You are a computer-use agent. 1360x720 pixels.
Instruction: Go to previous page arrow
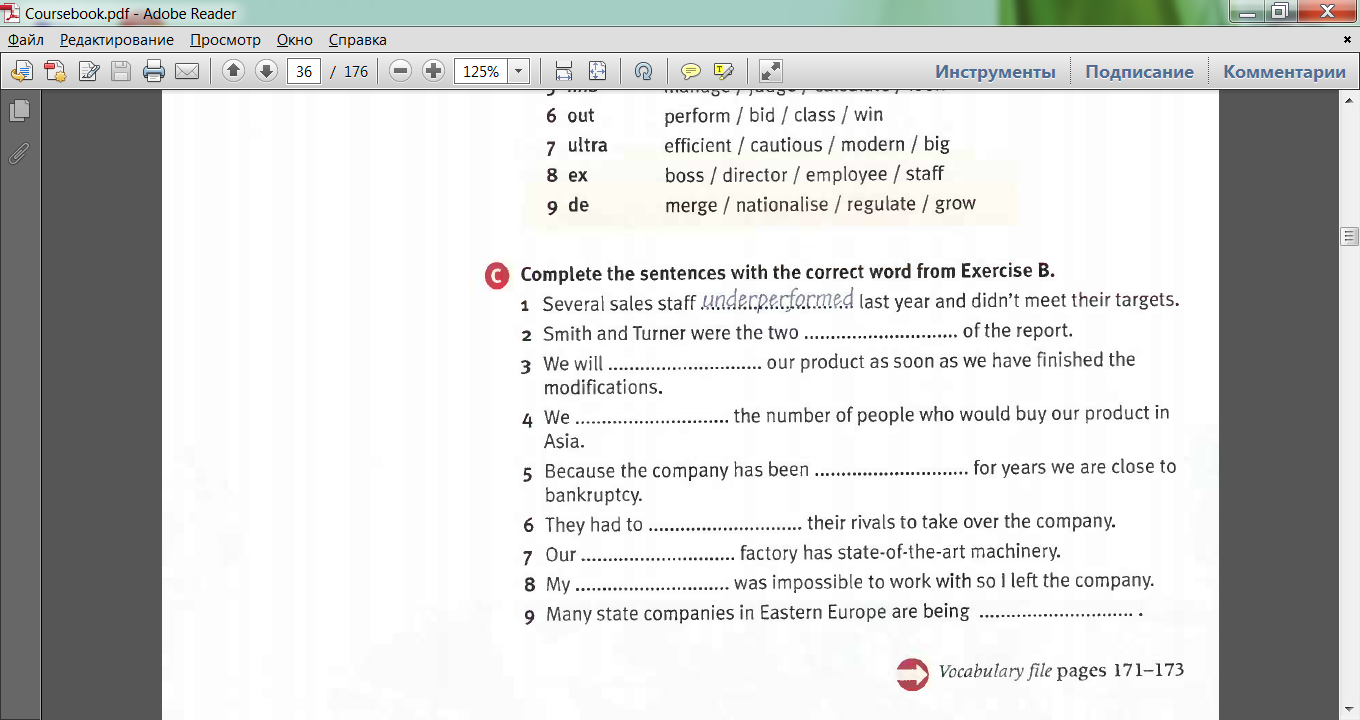(233, 71)
